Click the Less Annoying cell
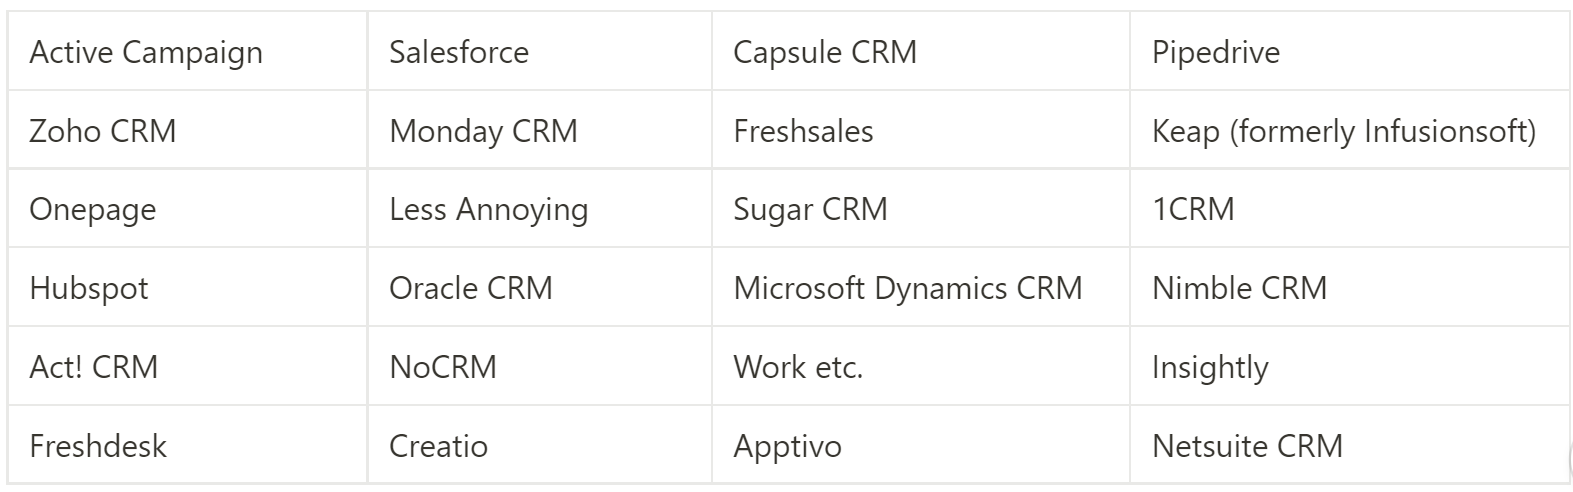Viewport: 1573px width, 492px height. tap(488, 210)
